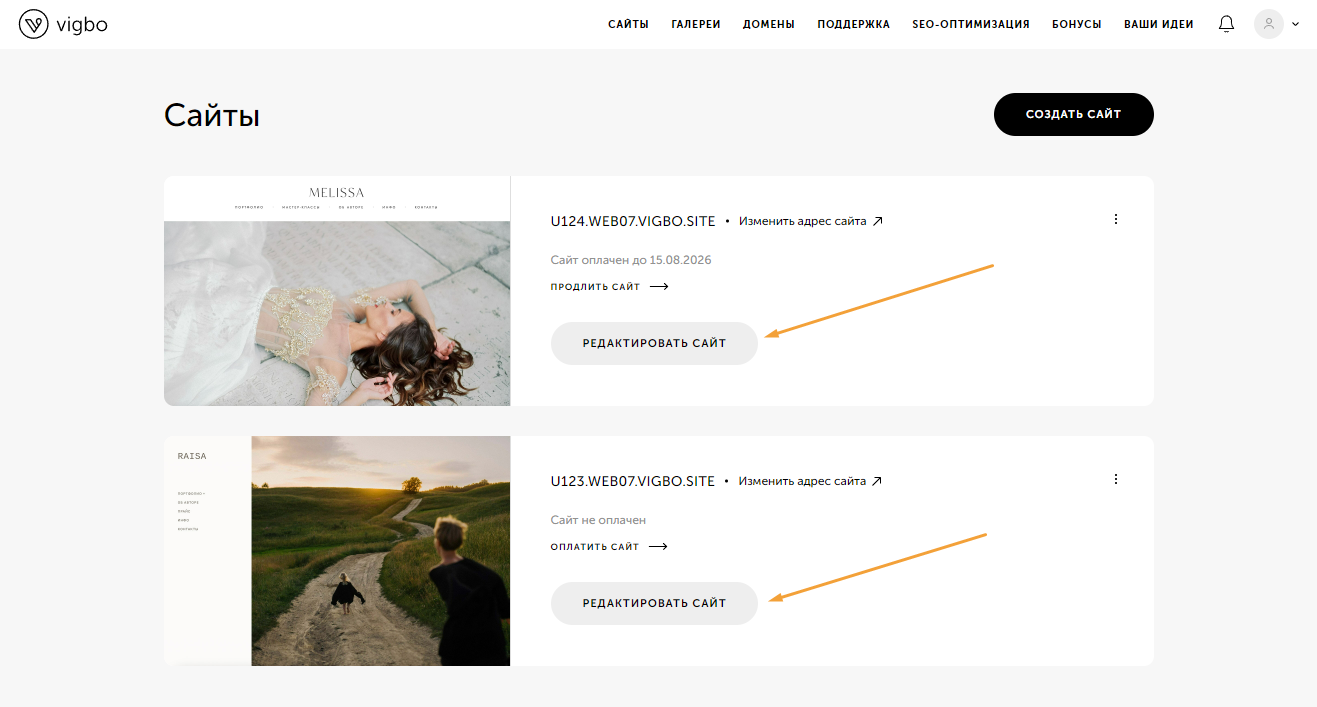Open the Raisa site preview thumbnail

(337, 551)
